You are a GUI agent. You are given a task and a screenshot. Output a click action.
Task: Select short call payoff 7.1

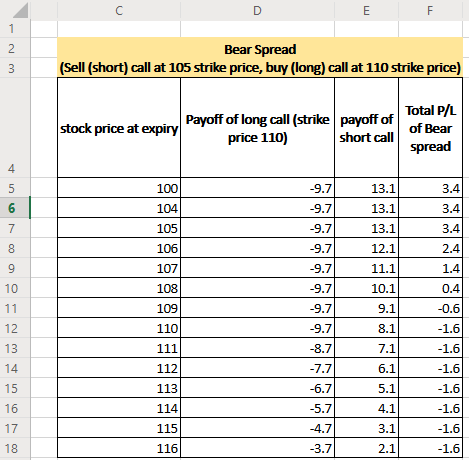coord(366,348)
